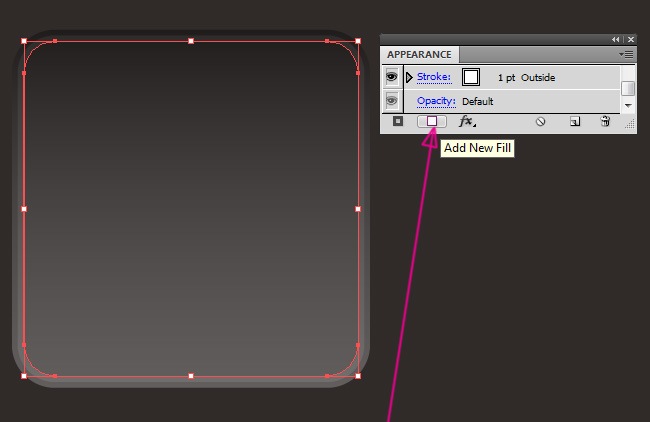Open the Appearance panel flyout menu

coord(626,54)
